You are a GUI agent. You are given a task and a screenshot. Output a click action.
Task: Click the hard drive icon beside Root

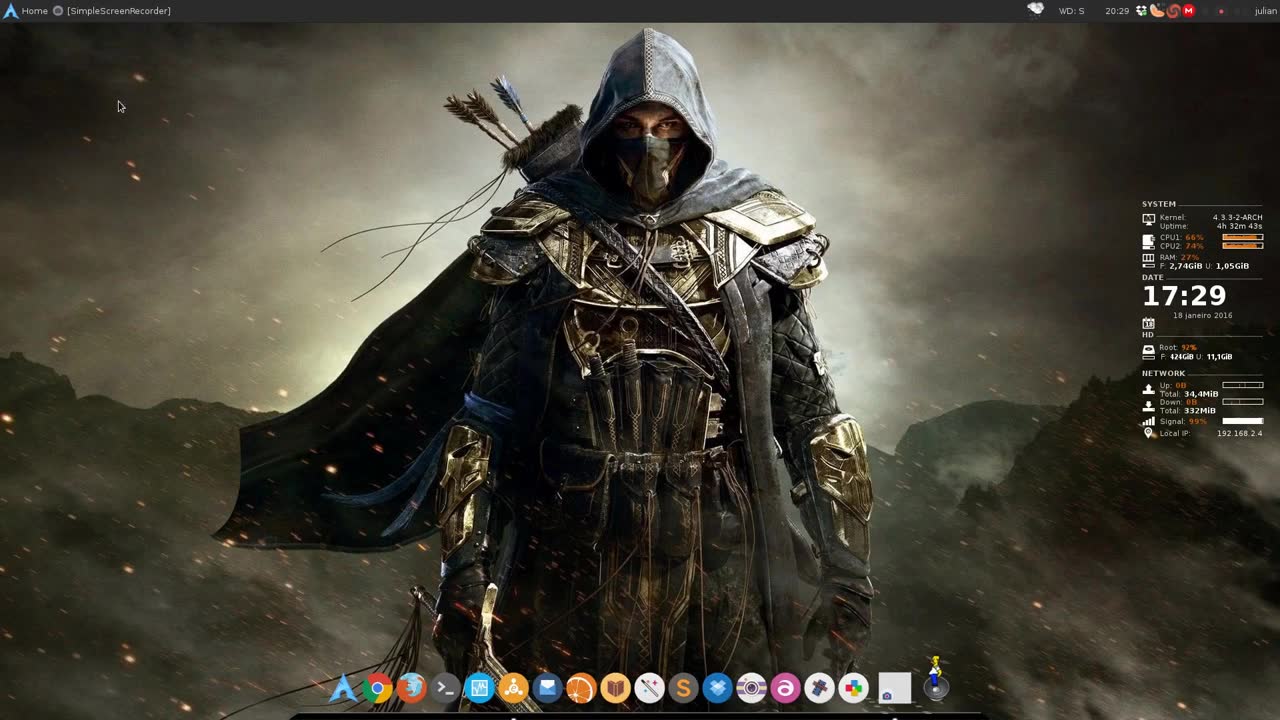tap(1148, 352)
